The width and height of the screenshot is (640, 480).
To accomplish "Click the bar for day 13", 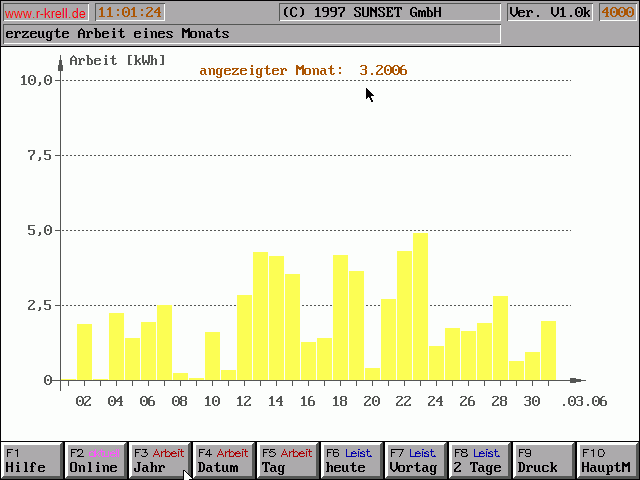I will tap(260, 317).
